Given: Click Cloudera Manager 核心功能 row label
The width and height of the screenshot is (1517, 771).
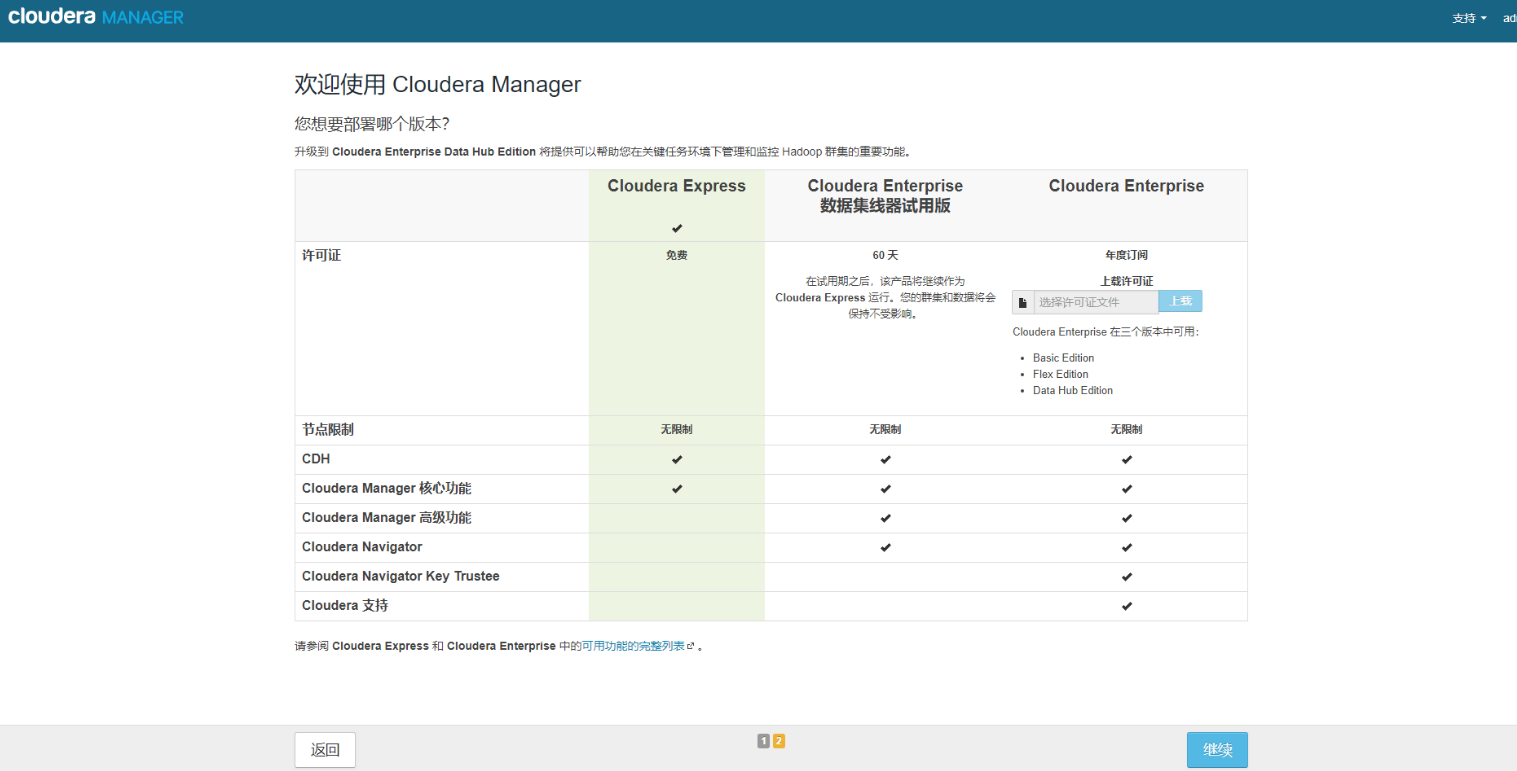Looking at the screenshot, I should point(386,489).
